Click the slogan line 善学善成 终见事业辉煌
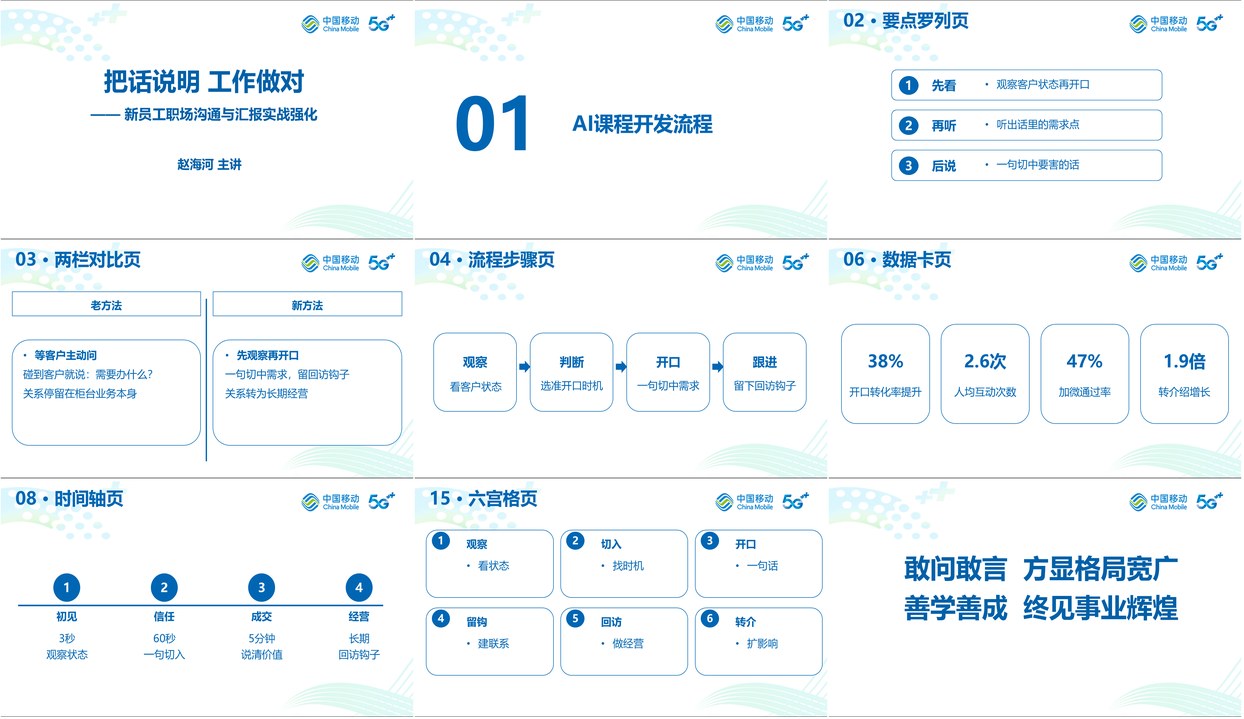1244x719 pixels. point(1041,608)
